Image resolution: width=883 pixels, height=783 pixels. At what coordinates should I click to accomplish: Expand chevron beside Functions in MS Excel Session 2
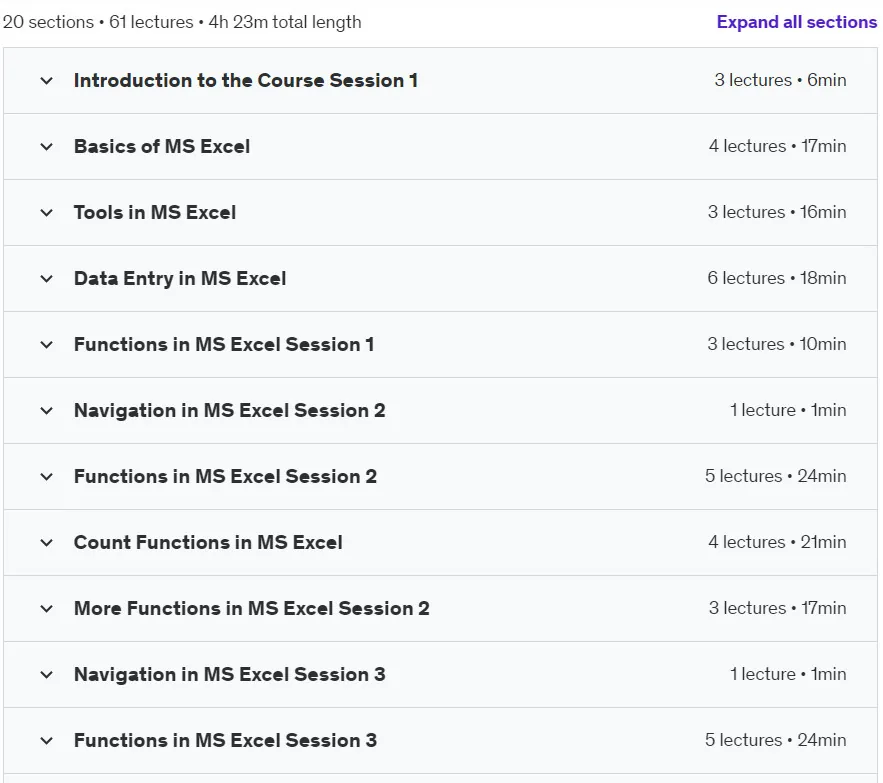tap(47, 477)
